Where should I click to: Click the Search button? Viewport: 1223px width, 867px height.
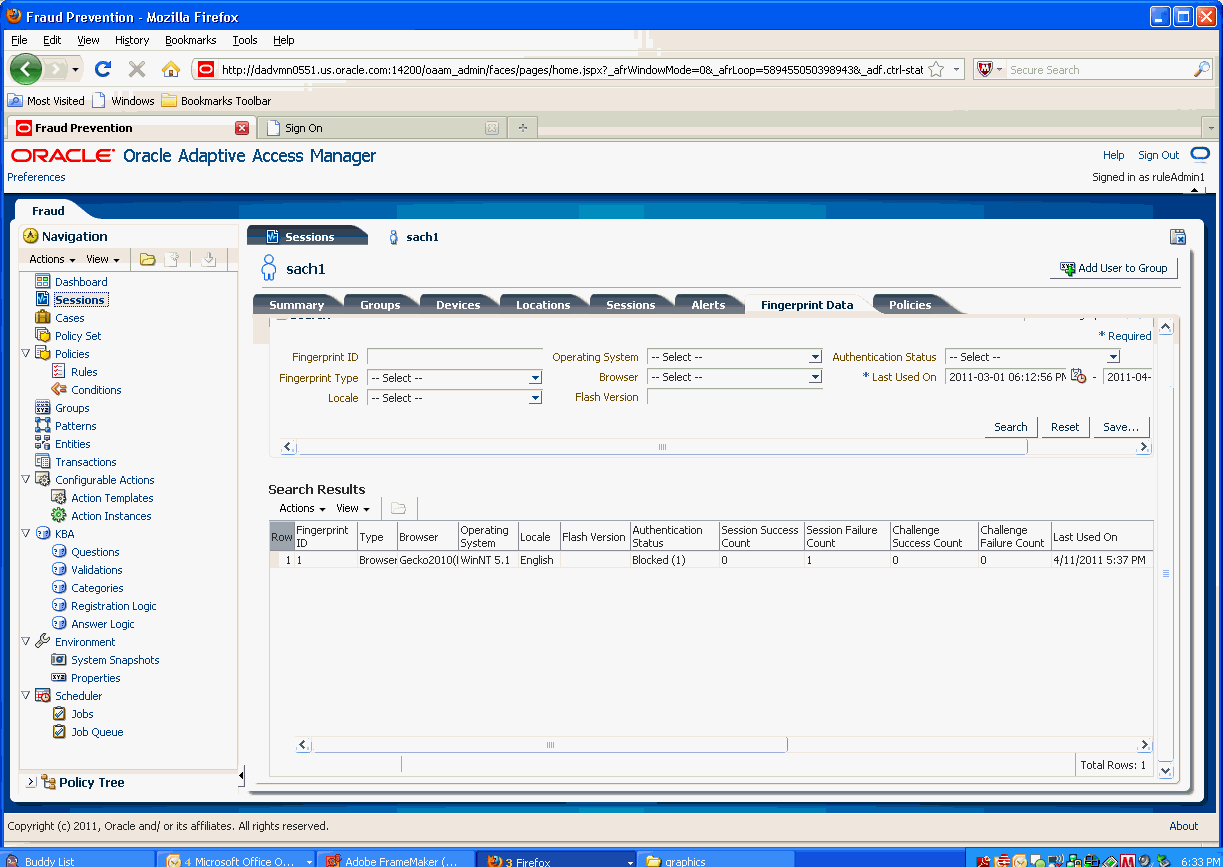(1010, 426)
